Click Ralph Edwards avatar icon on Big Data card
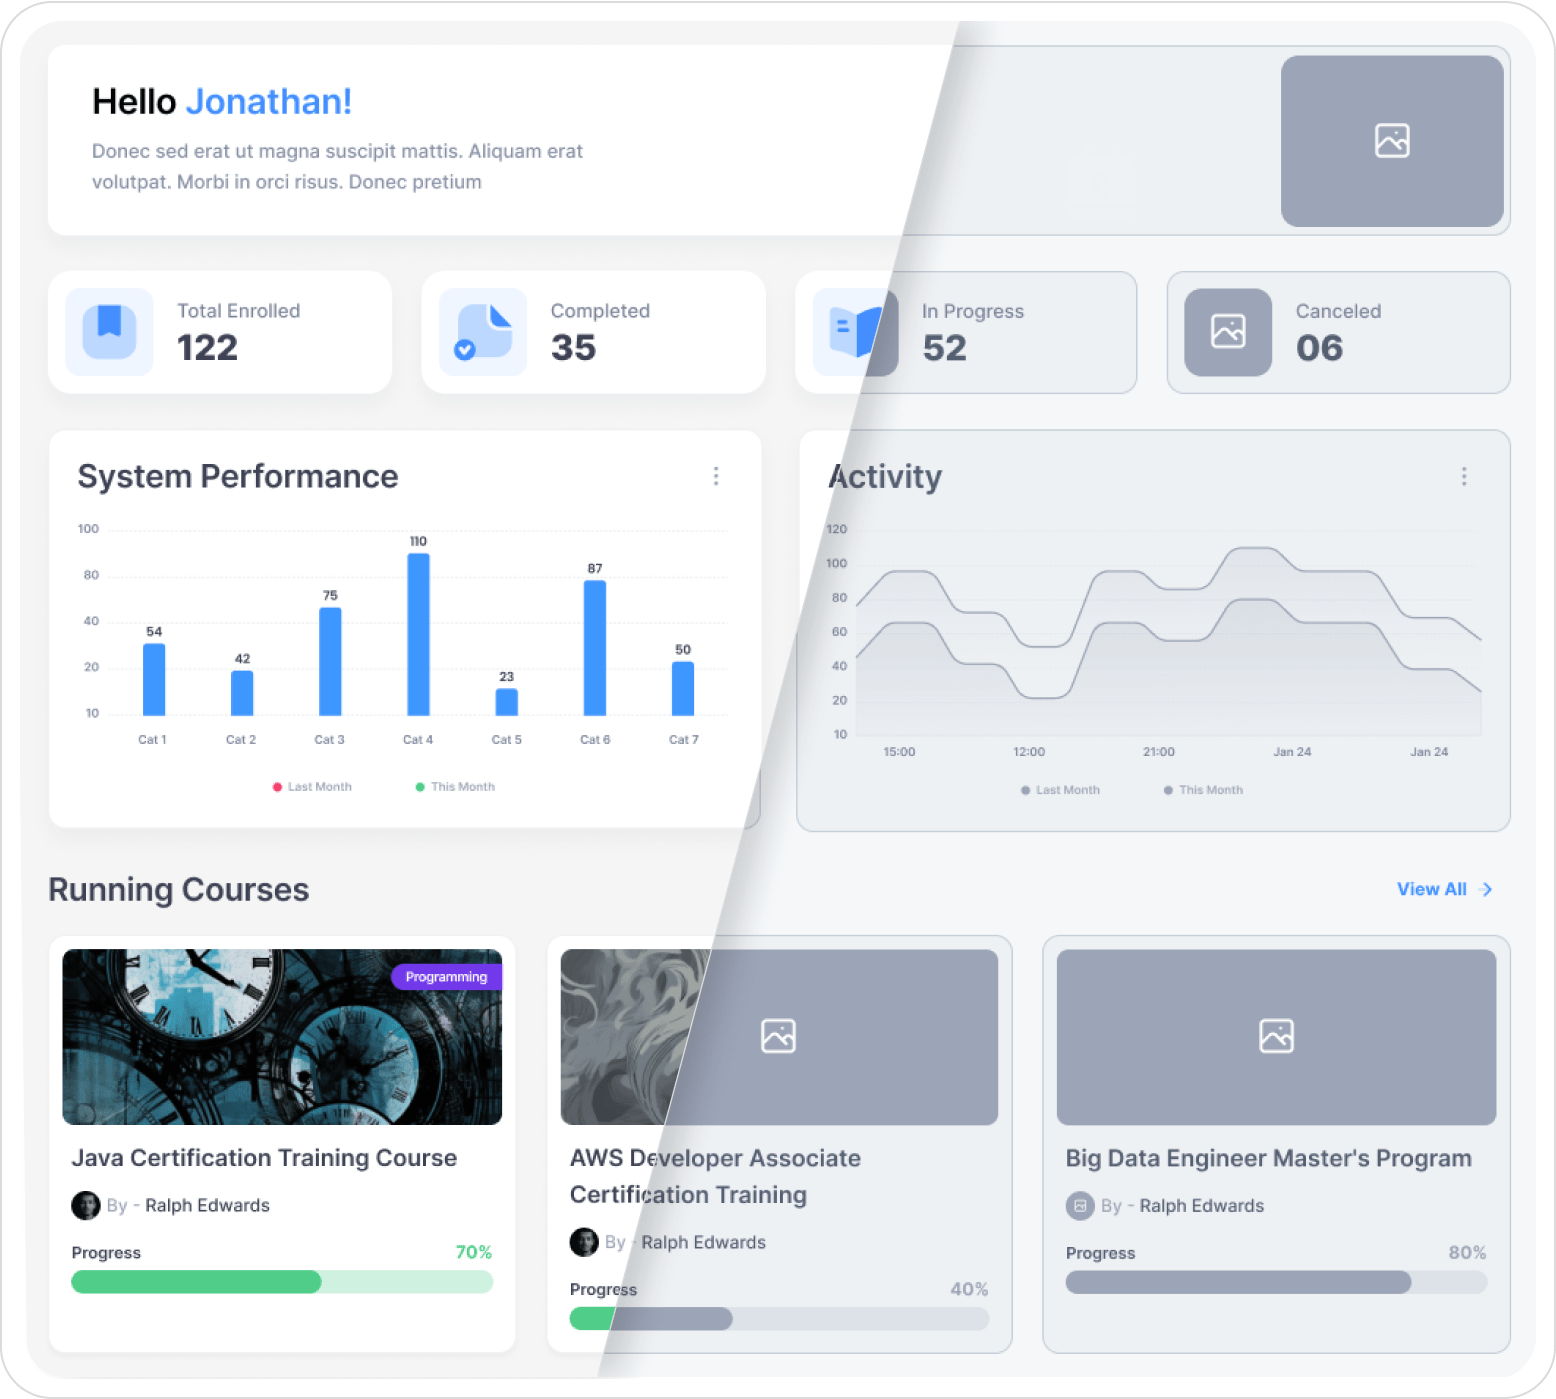The width and height of the screenshot is (1556, 1399). (1080, 1206)
